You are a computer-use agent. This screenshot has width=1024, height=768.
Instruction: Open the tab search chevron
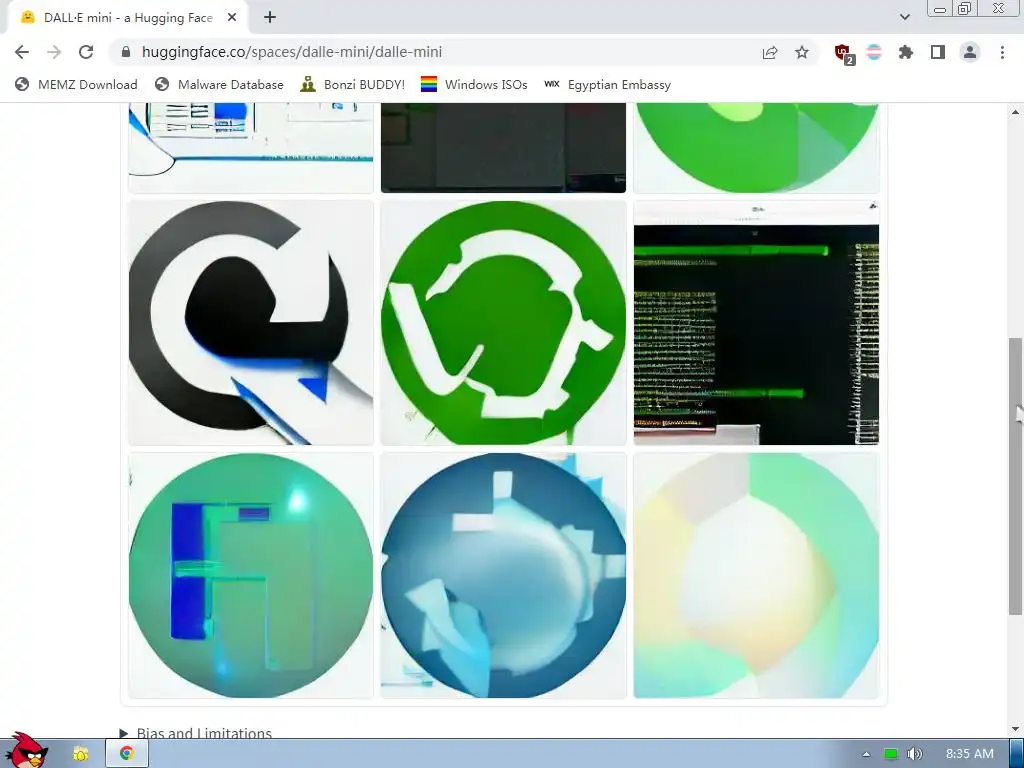(904, 17)
